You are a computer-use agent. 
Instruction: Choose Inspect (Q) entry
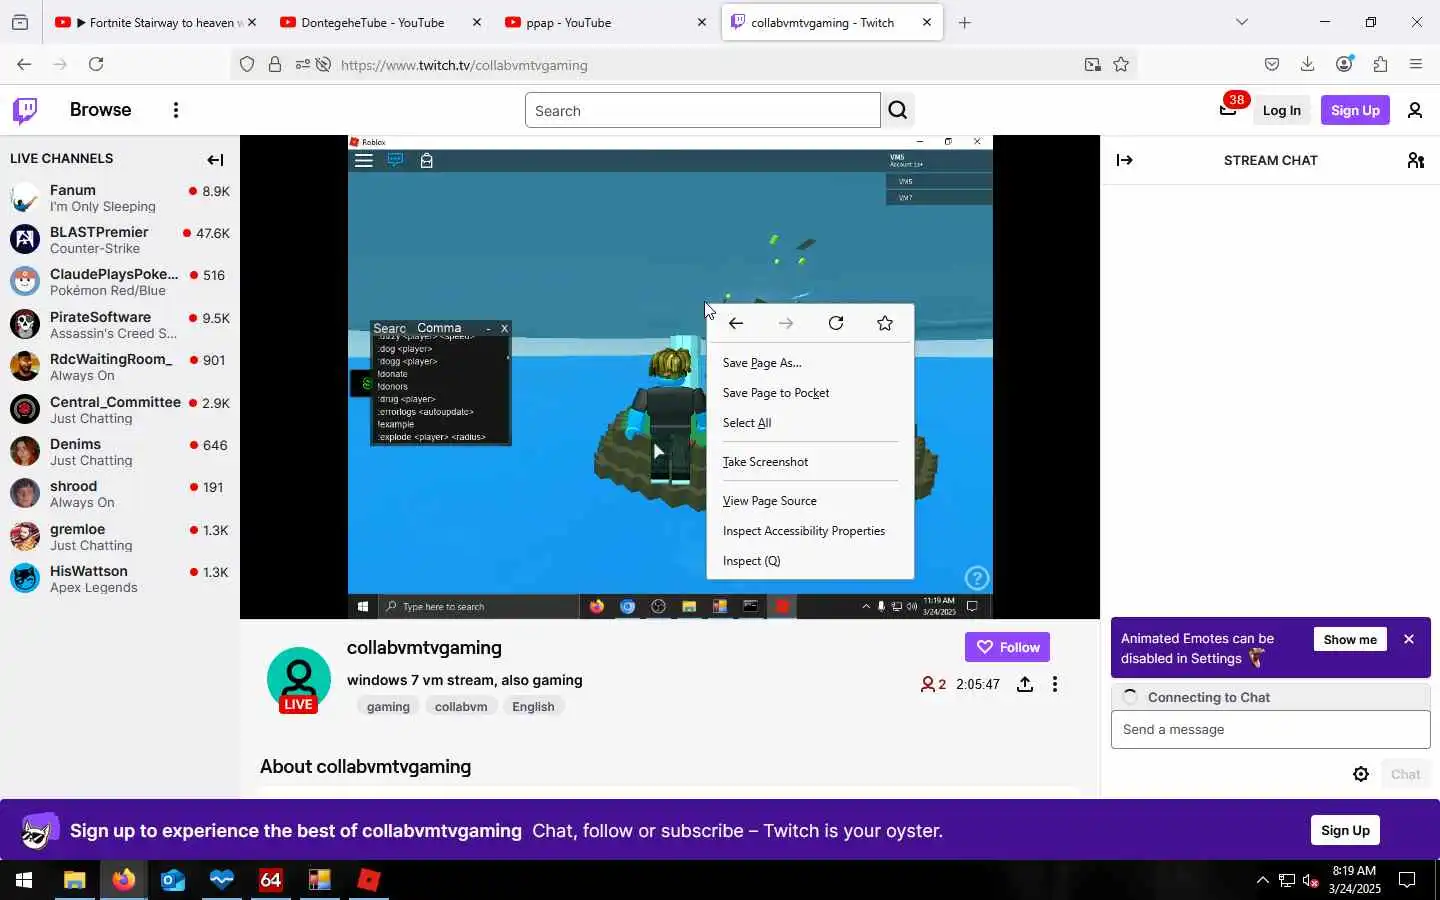coord(810,561)
